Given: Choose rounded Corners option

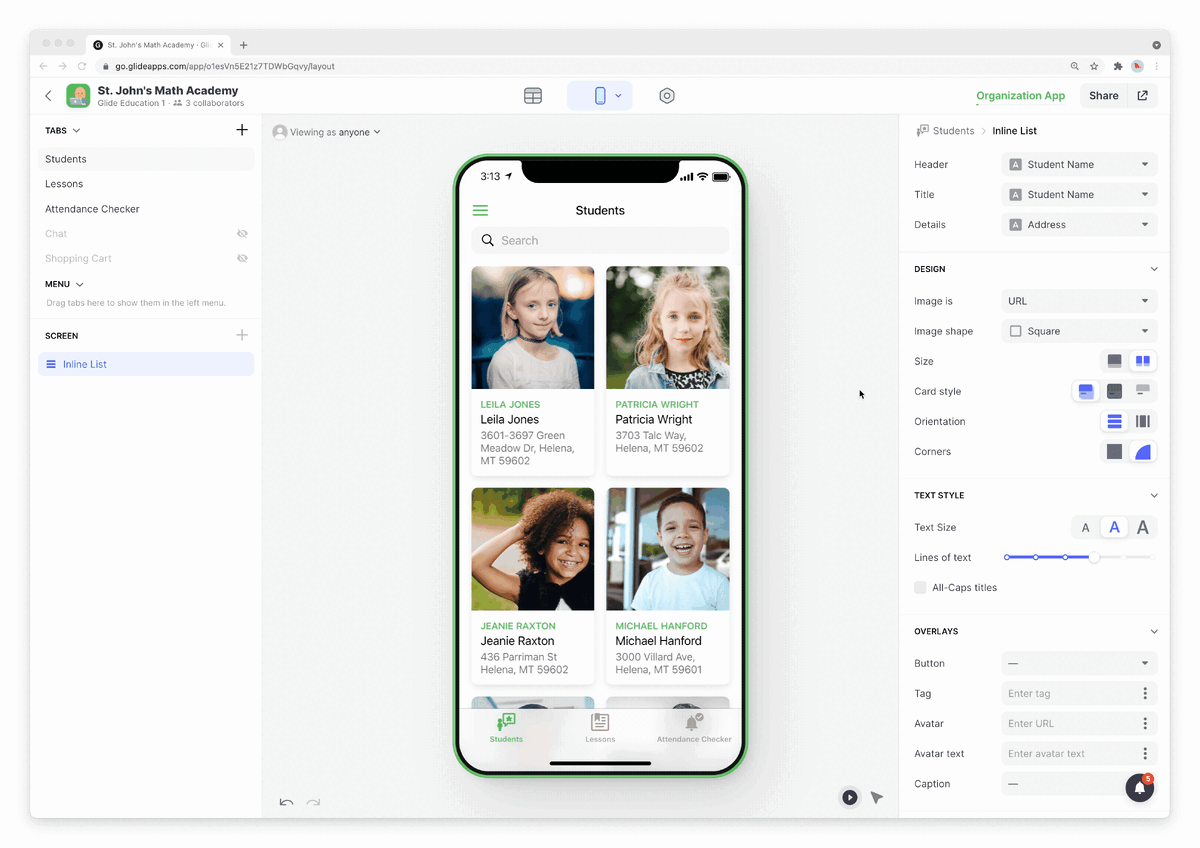Looking at the screenshot, I should point(1143,451).
